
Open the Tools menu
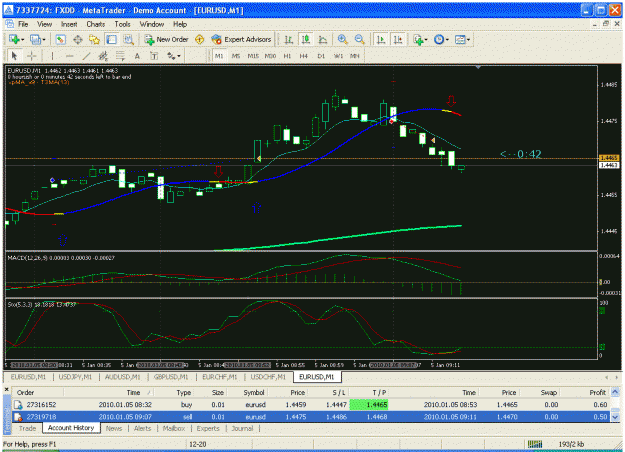point(122,24)
